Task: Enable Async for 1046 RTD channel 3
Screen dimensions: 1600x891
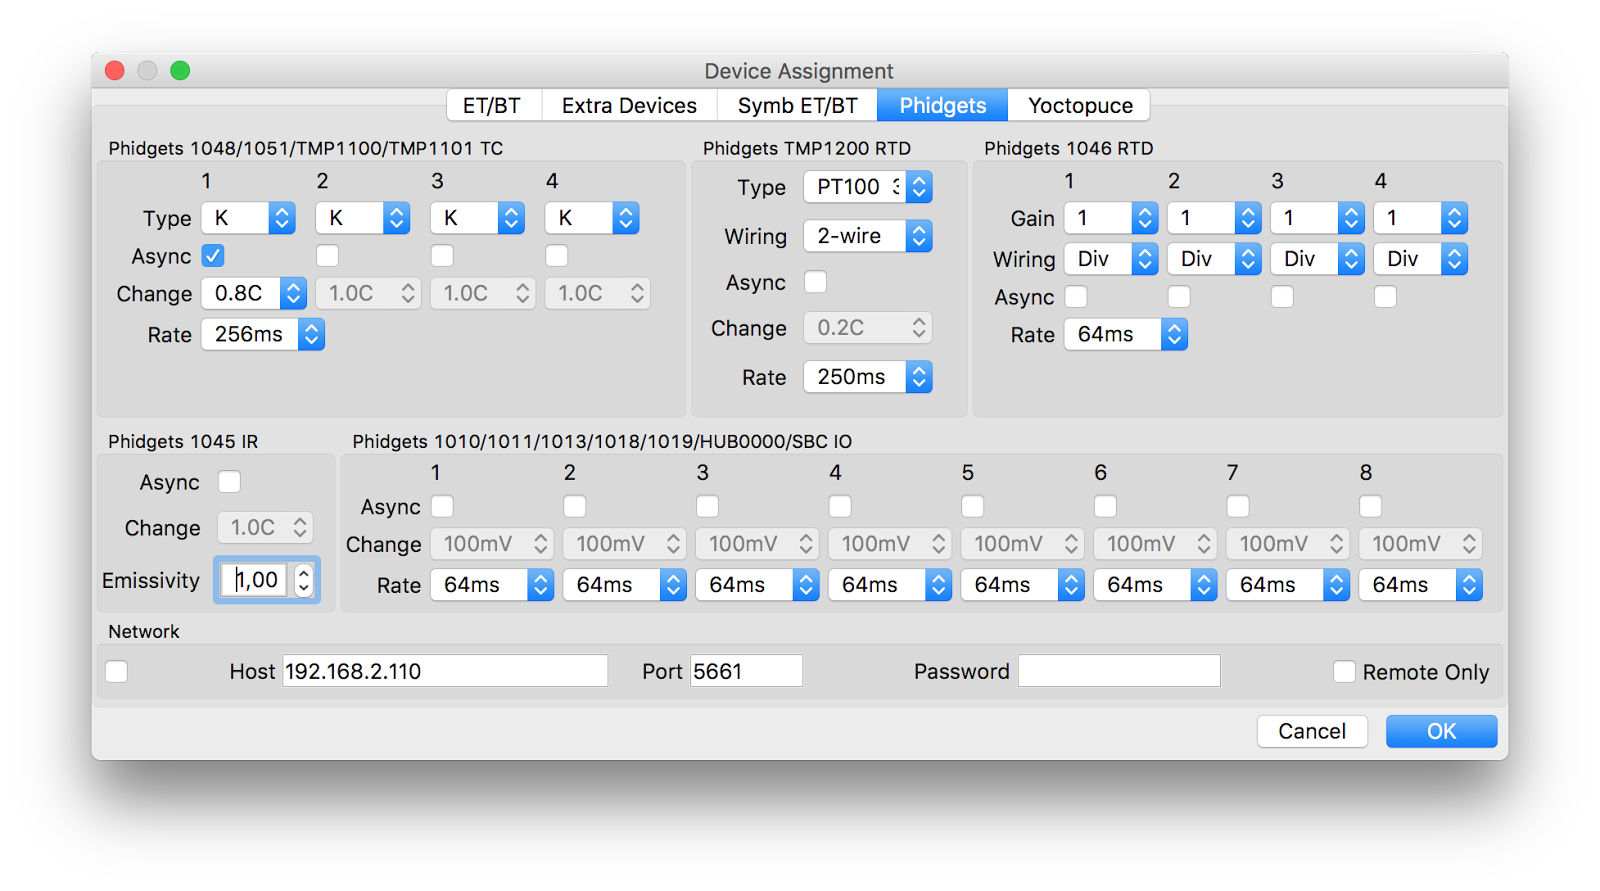Action: (x=1282, y=297)
